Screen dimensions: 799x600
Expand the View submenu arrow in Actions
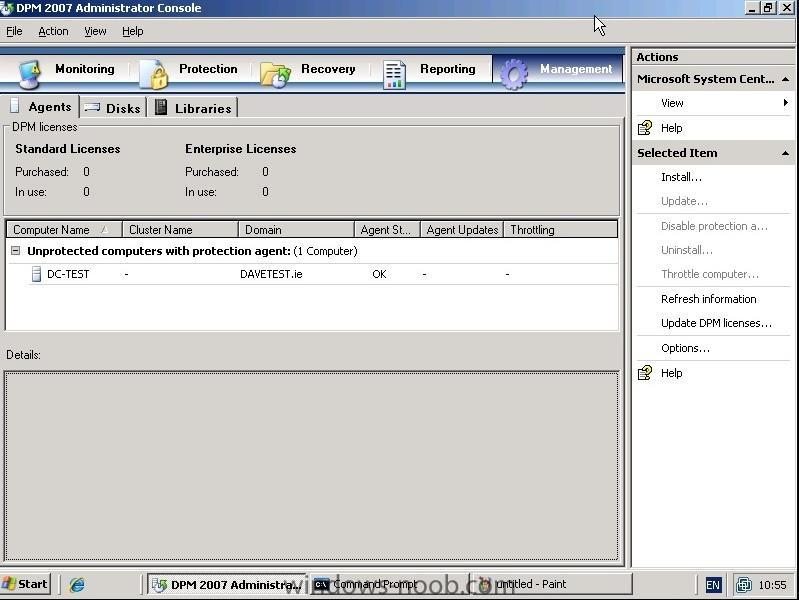tap(786, 102)
